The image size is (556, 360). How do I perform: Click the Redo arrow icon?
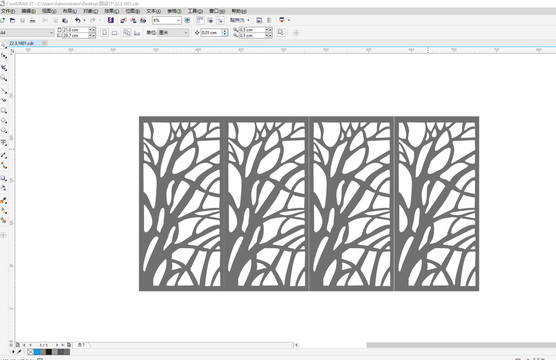point(93,21)
